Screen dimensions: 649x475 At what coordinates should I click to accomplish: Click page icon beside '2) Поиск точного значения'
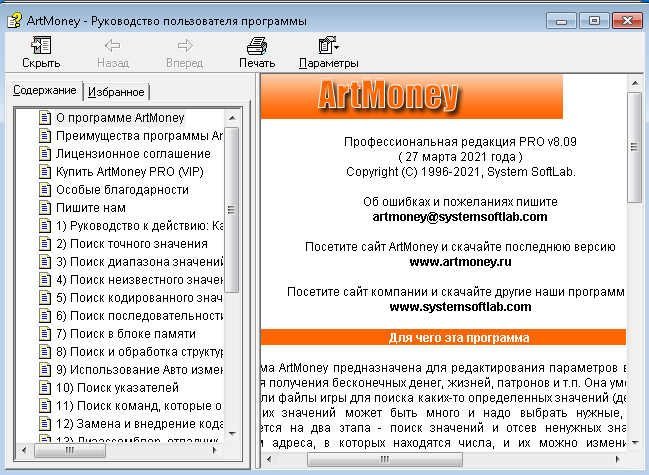tap(44, 244)
